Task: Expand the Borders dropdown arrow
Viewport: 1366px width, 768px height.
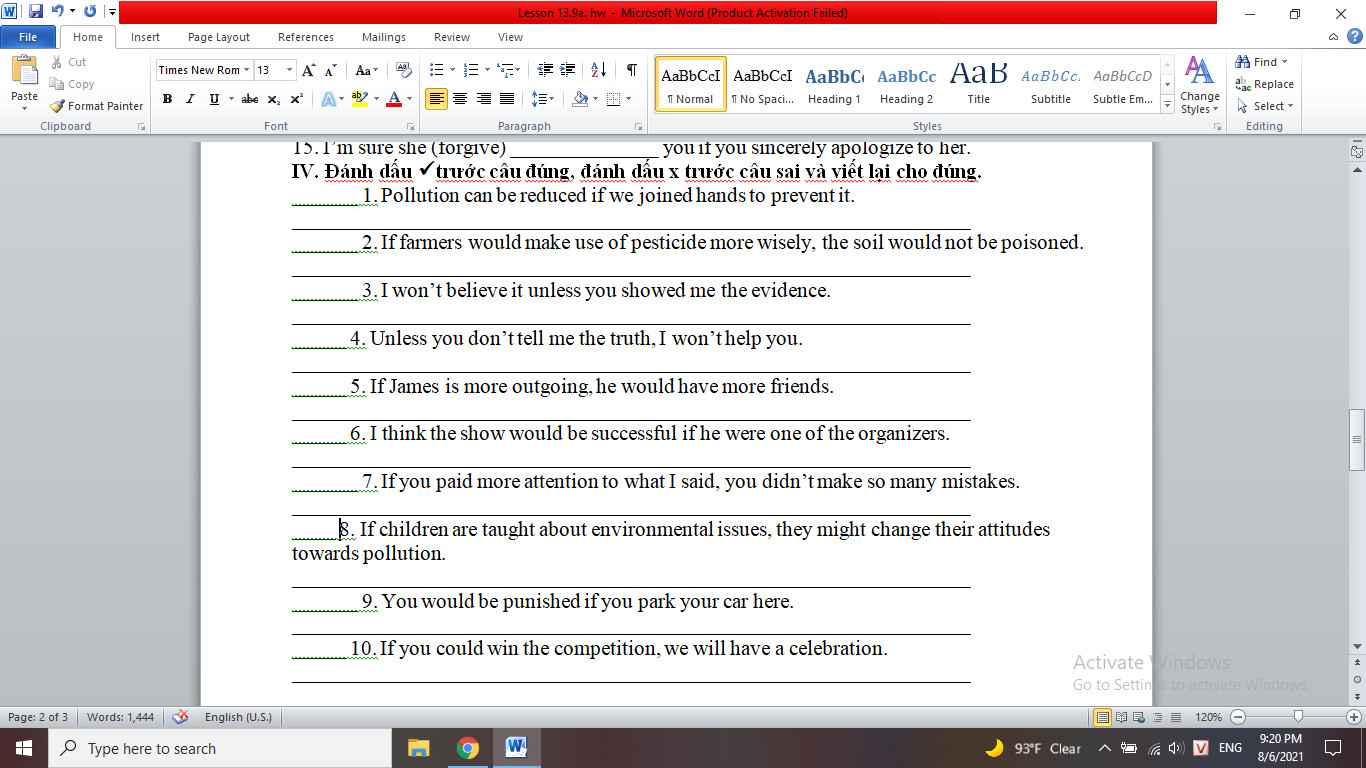Action: tap(627, 99)
